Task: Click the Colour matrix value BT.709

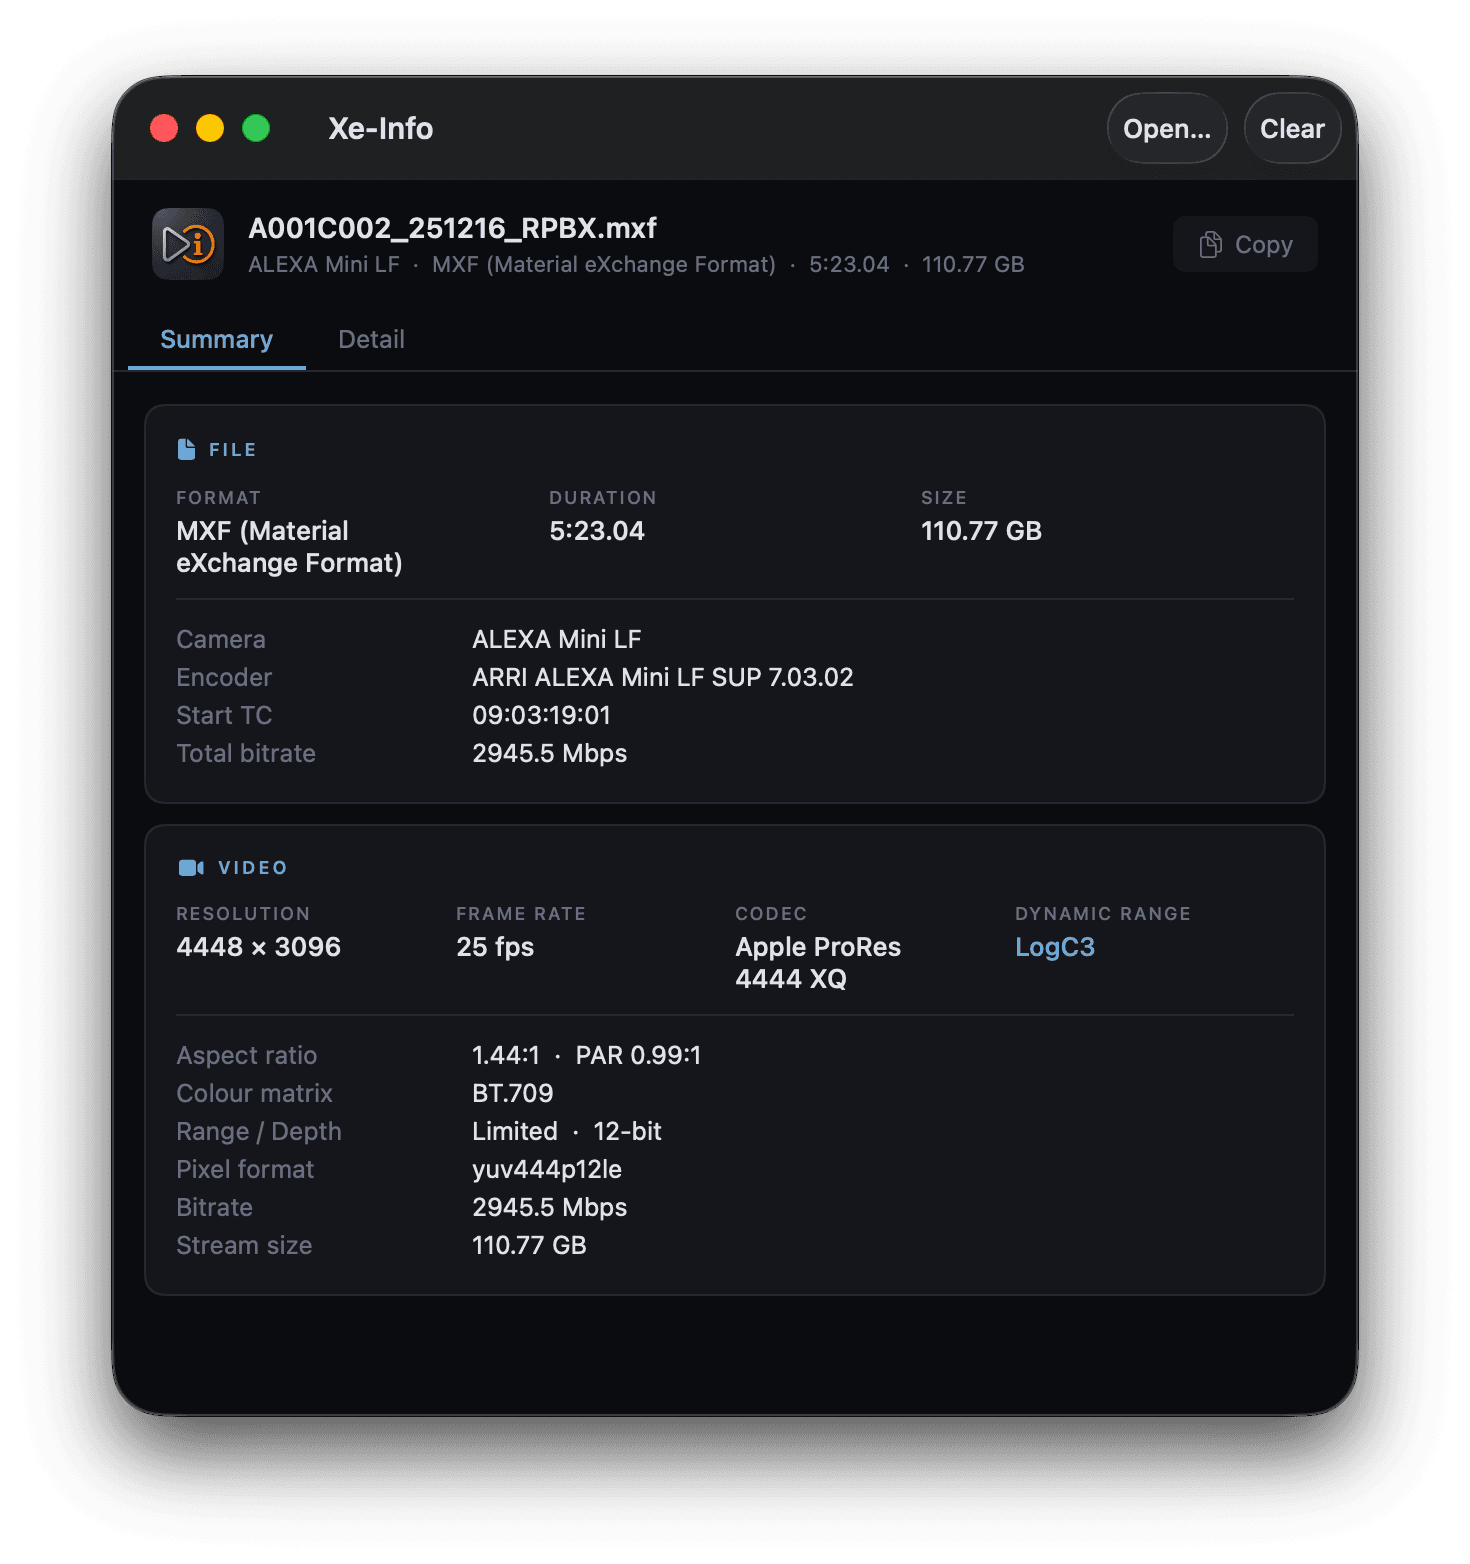Action: [x=513, y=1093]
